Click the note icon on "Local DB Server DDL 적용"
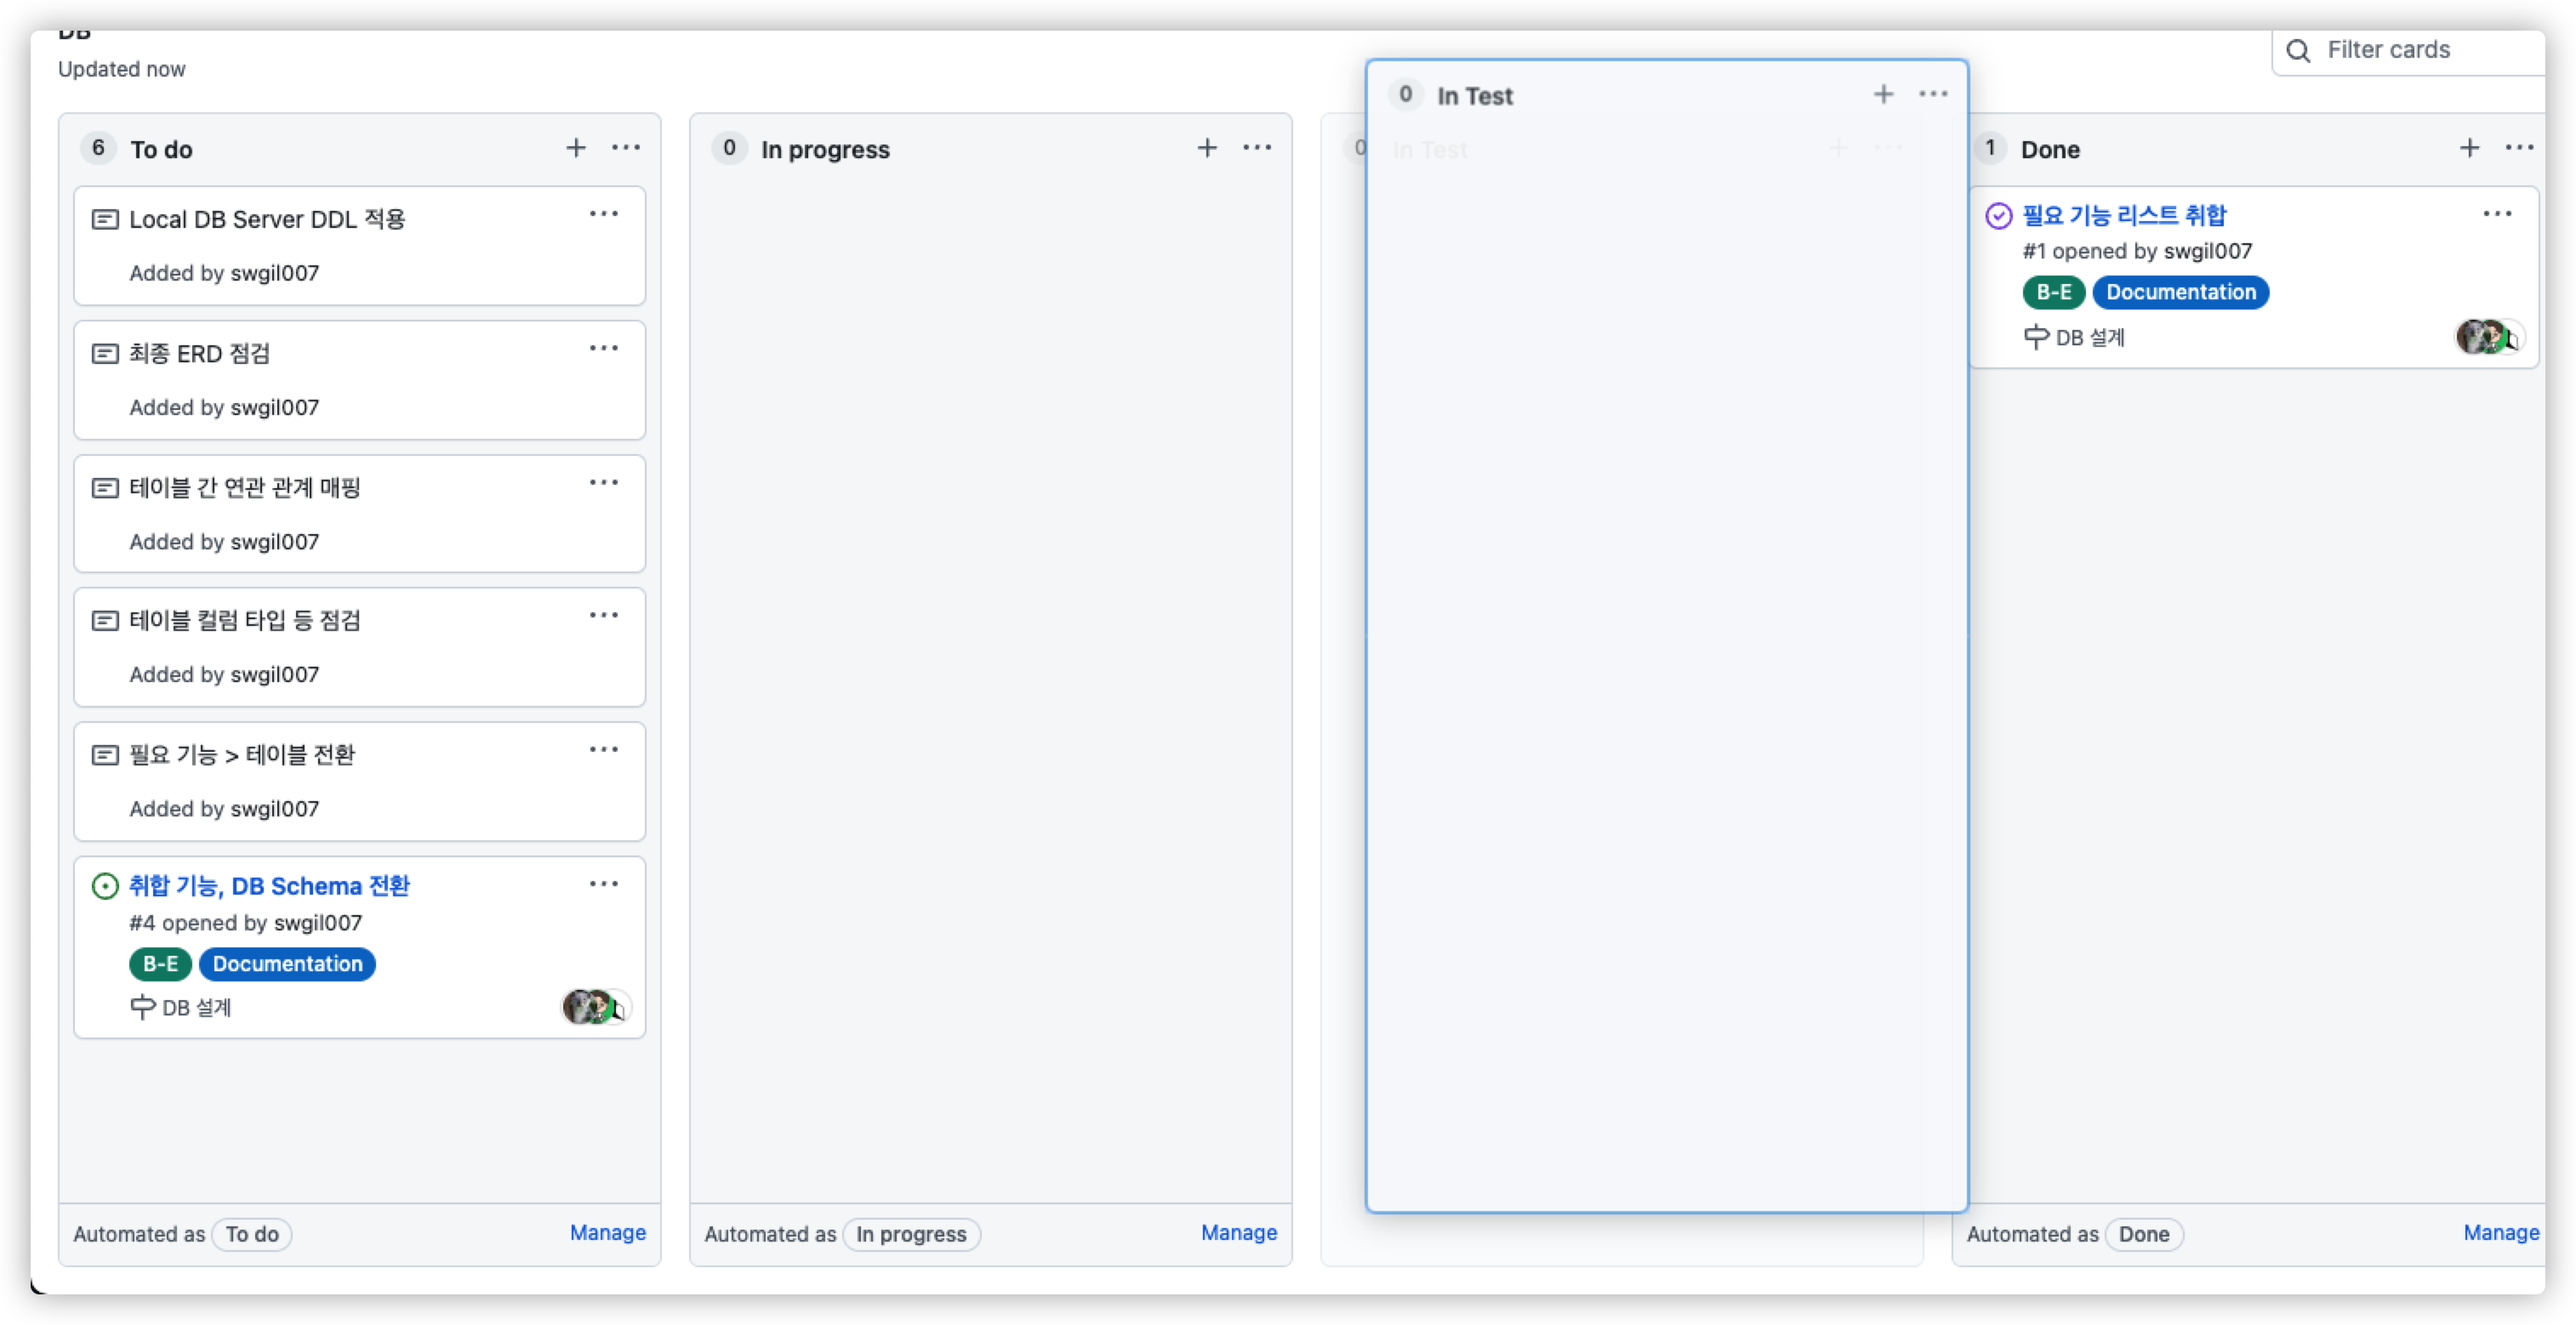 point(106,219)
